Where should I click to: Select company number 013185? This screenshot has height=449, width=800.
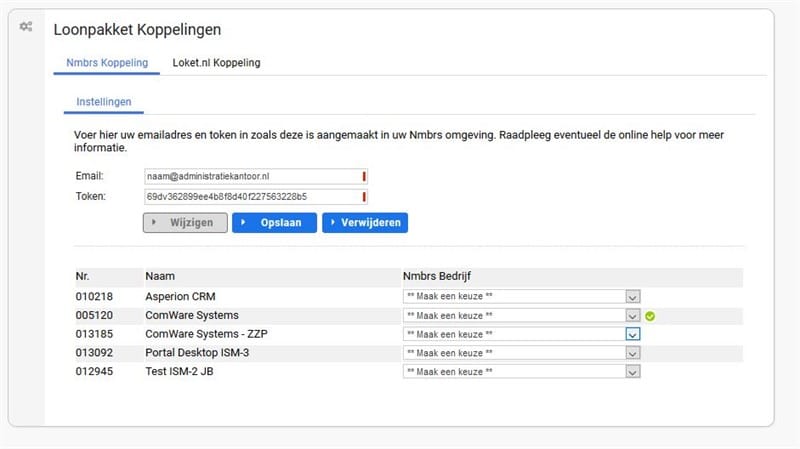point(94,334)
